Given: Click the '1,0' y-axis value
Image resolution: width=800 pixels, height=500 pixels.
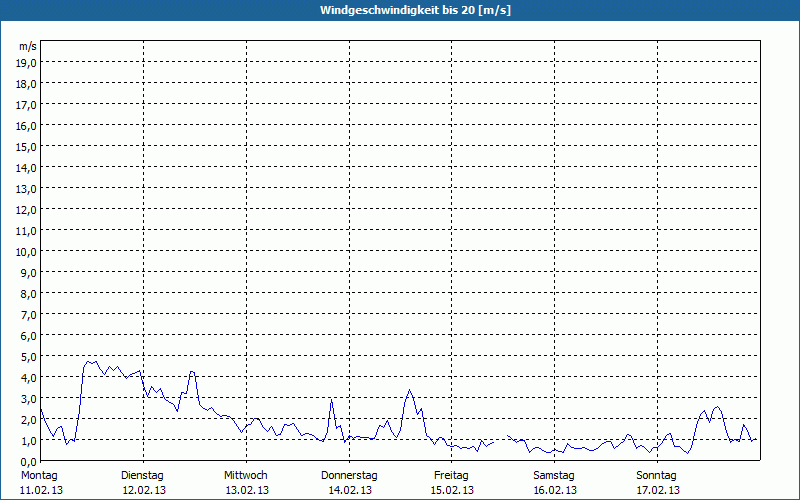Looking at the screenshot, I should (29, 441).
